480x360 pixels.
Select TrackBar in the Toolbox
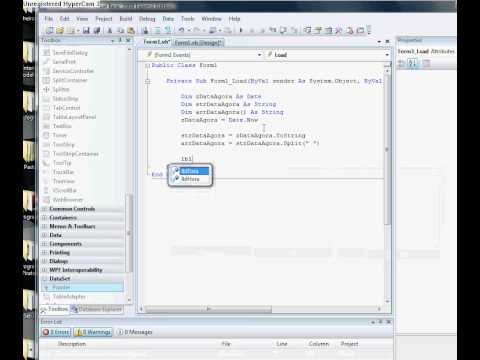(63, 172)
